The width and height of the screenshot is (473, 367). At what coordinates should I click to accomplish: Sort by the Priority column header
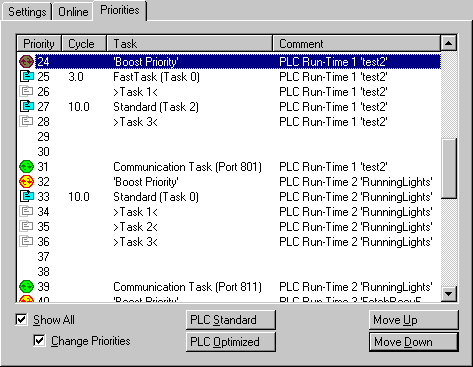click(x=39, y=43)
